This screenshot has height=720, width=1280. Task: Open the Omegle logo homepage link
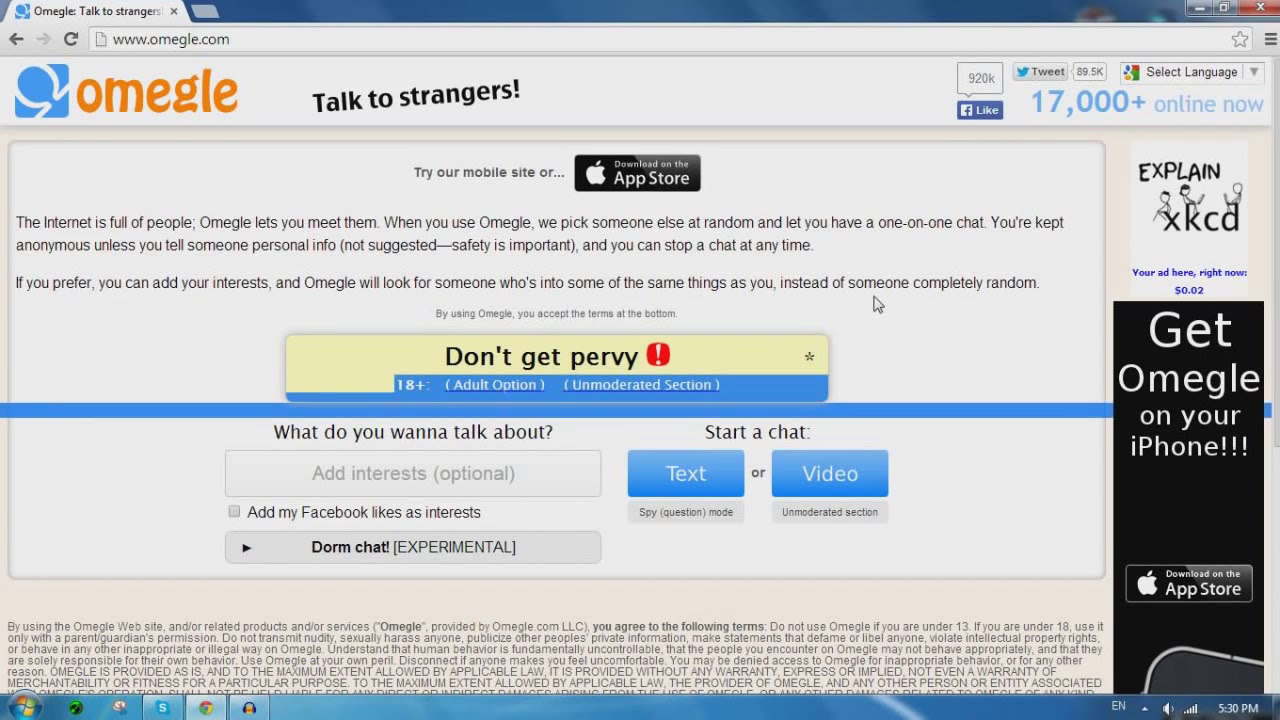[126, 92]
